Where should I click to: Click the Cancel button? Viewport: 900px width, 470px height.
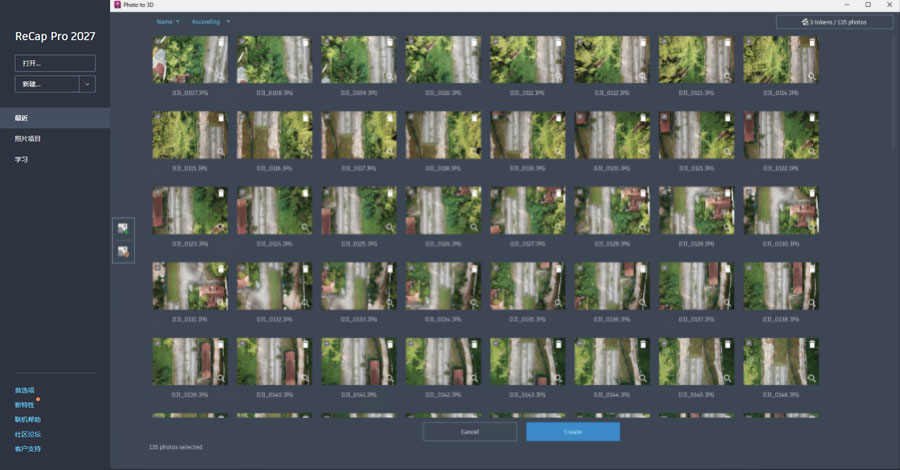(470, 432)
